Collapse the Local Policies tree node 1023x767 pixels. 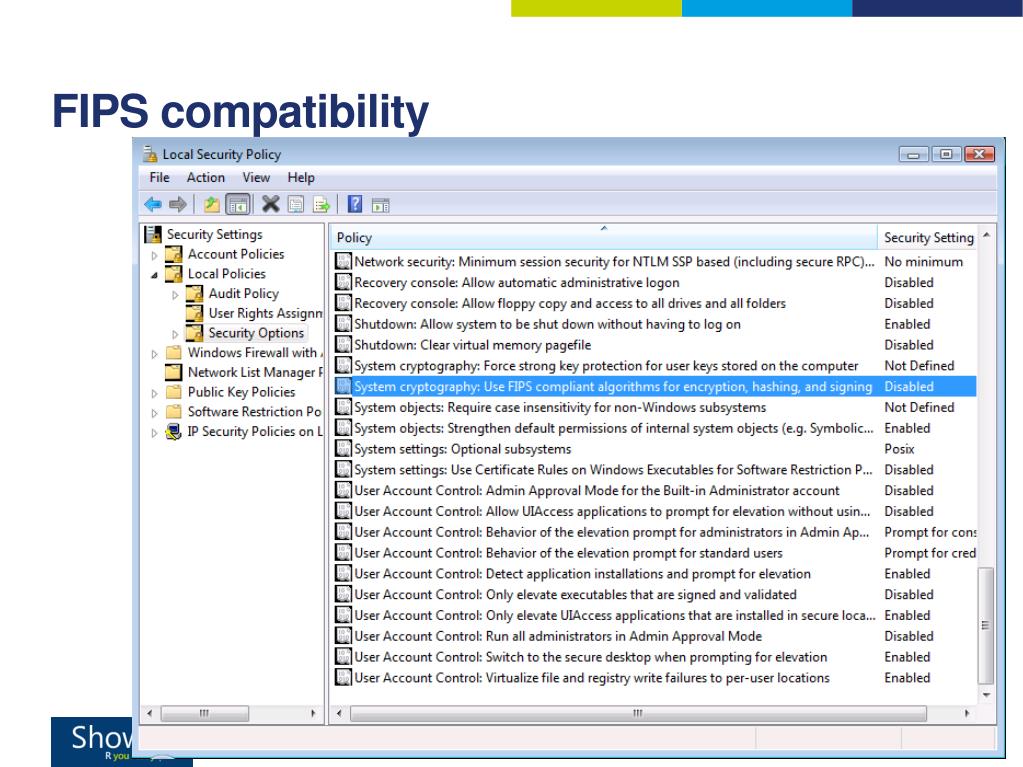[155, 275]
